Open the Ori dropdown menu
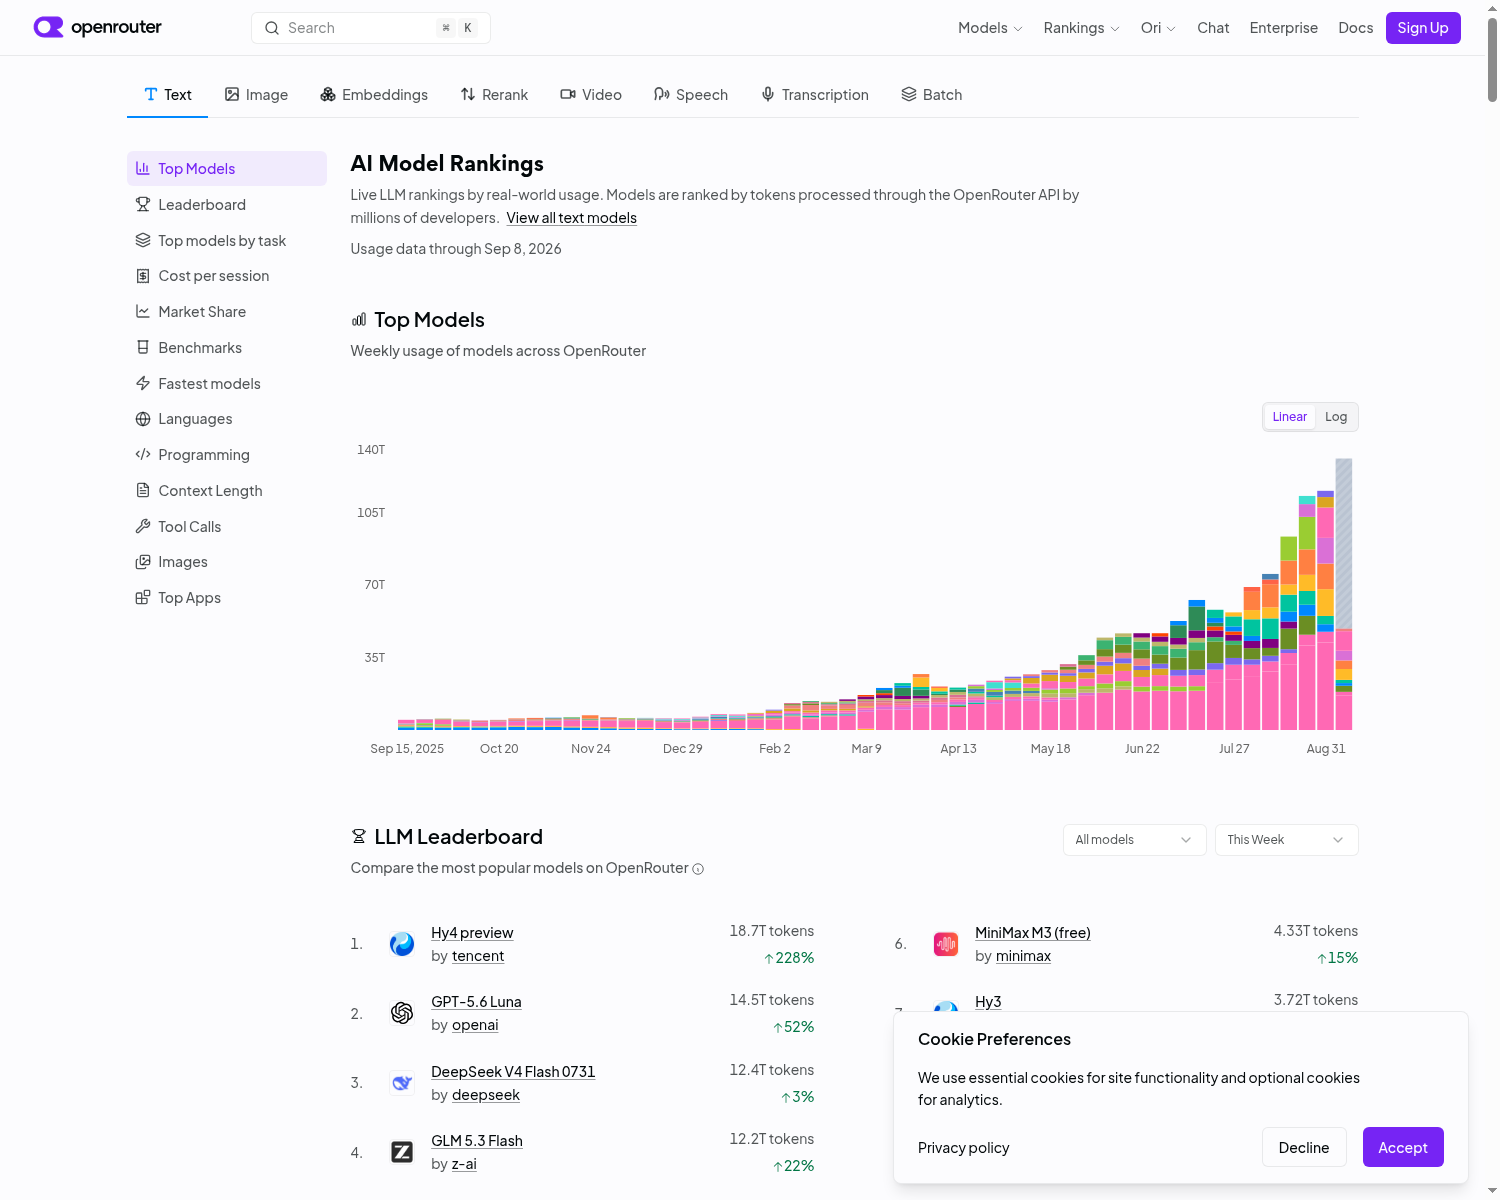 [1158, 28]
